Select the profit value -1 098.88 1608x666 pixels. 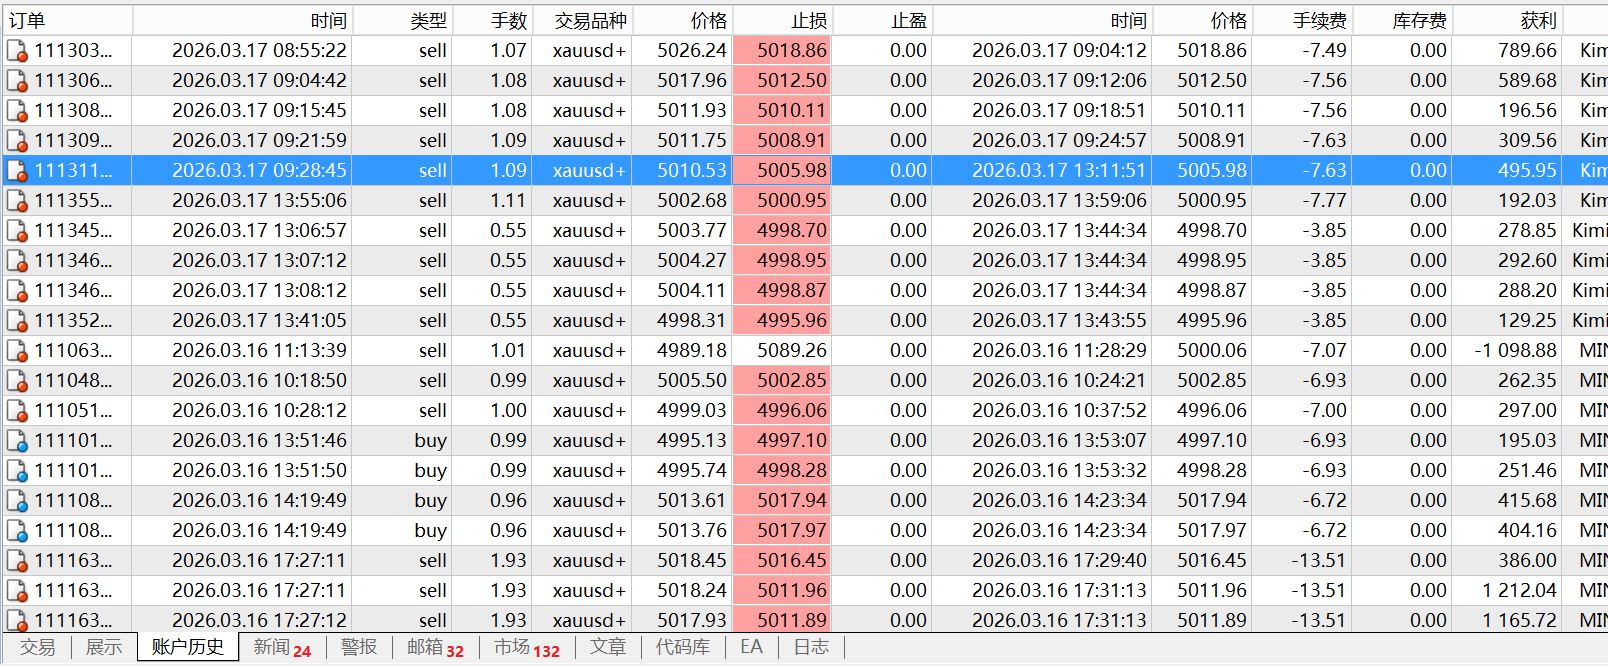(1515, 351)
